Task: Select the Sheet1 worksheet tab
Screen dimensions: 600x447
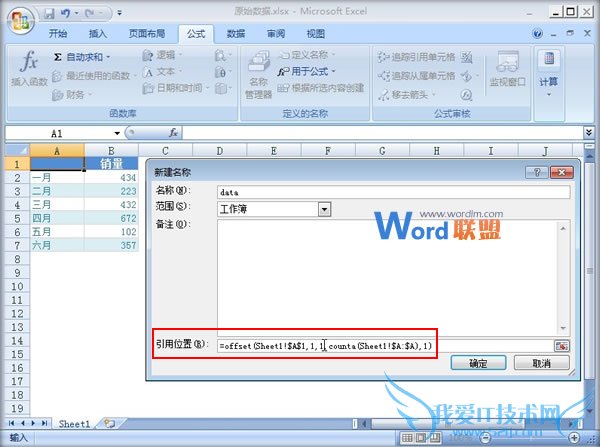Action: (74, 424)
